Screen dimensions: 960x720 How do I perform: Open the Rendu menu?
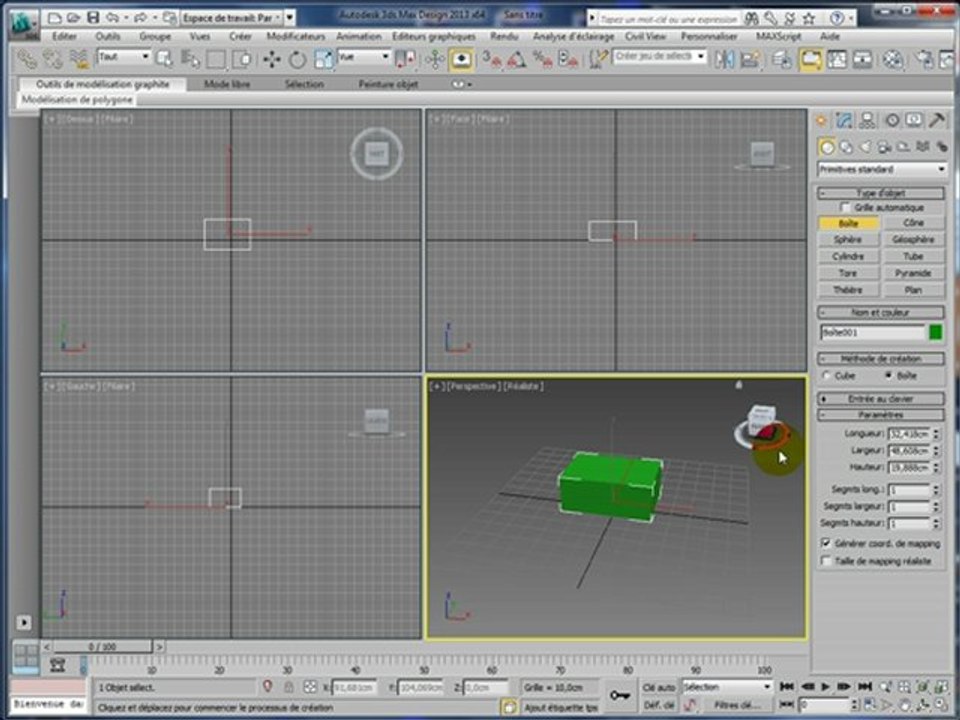pos(504,37)
